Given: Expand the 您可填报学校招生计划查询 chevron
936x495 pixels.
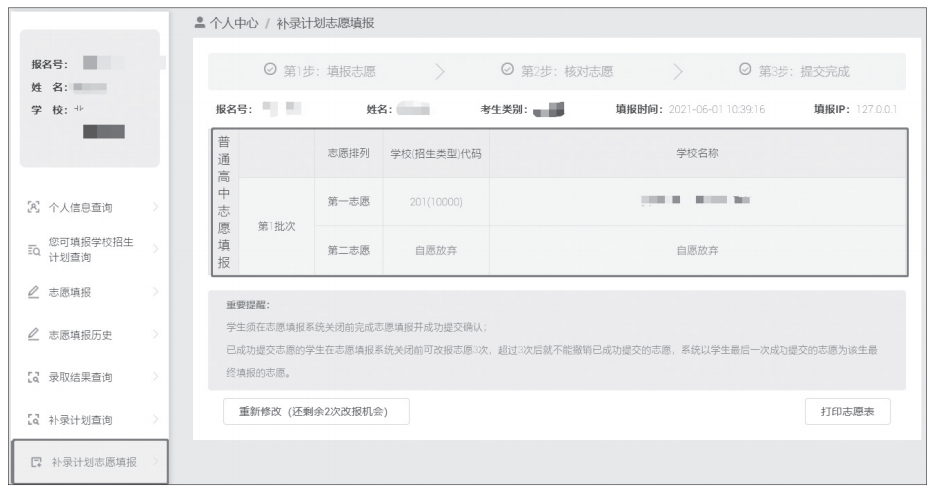Looking at the screenshot, I should pyautogui.click(x=156, y=249).
